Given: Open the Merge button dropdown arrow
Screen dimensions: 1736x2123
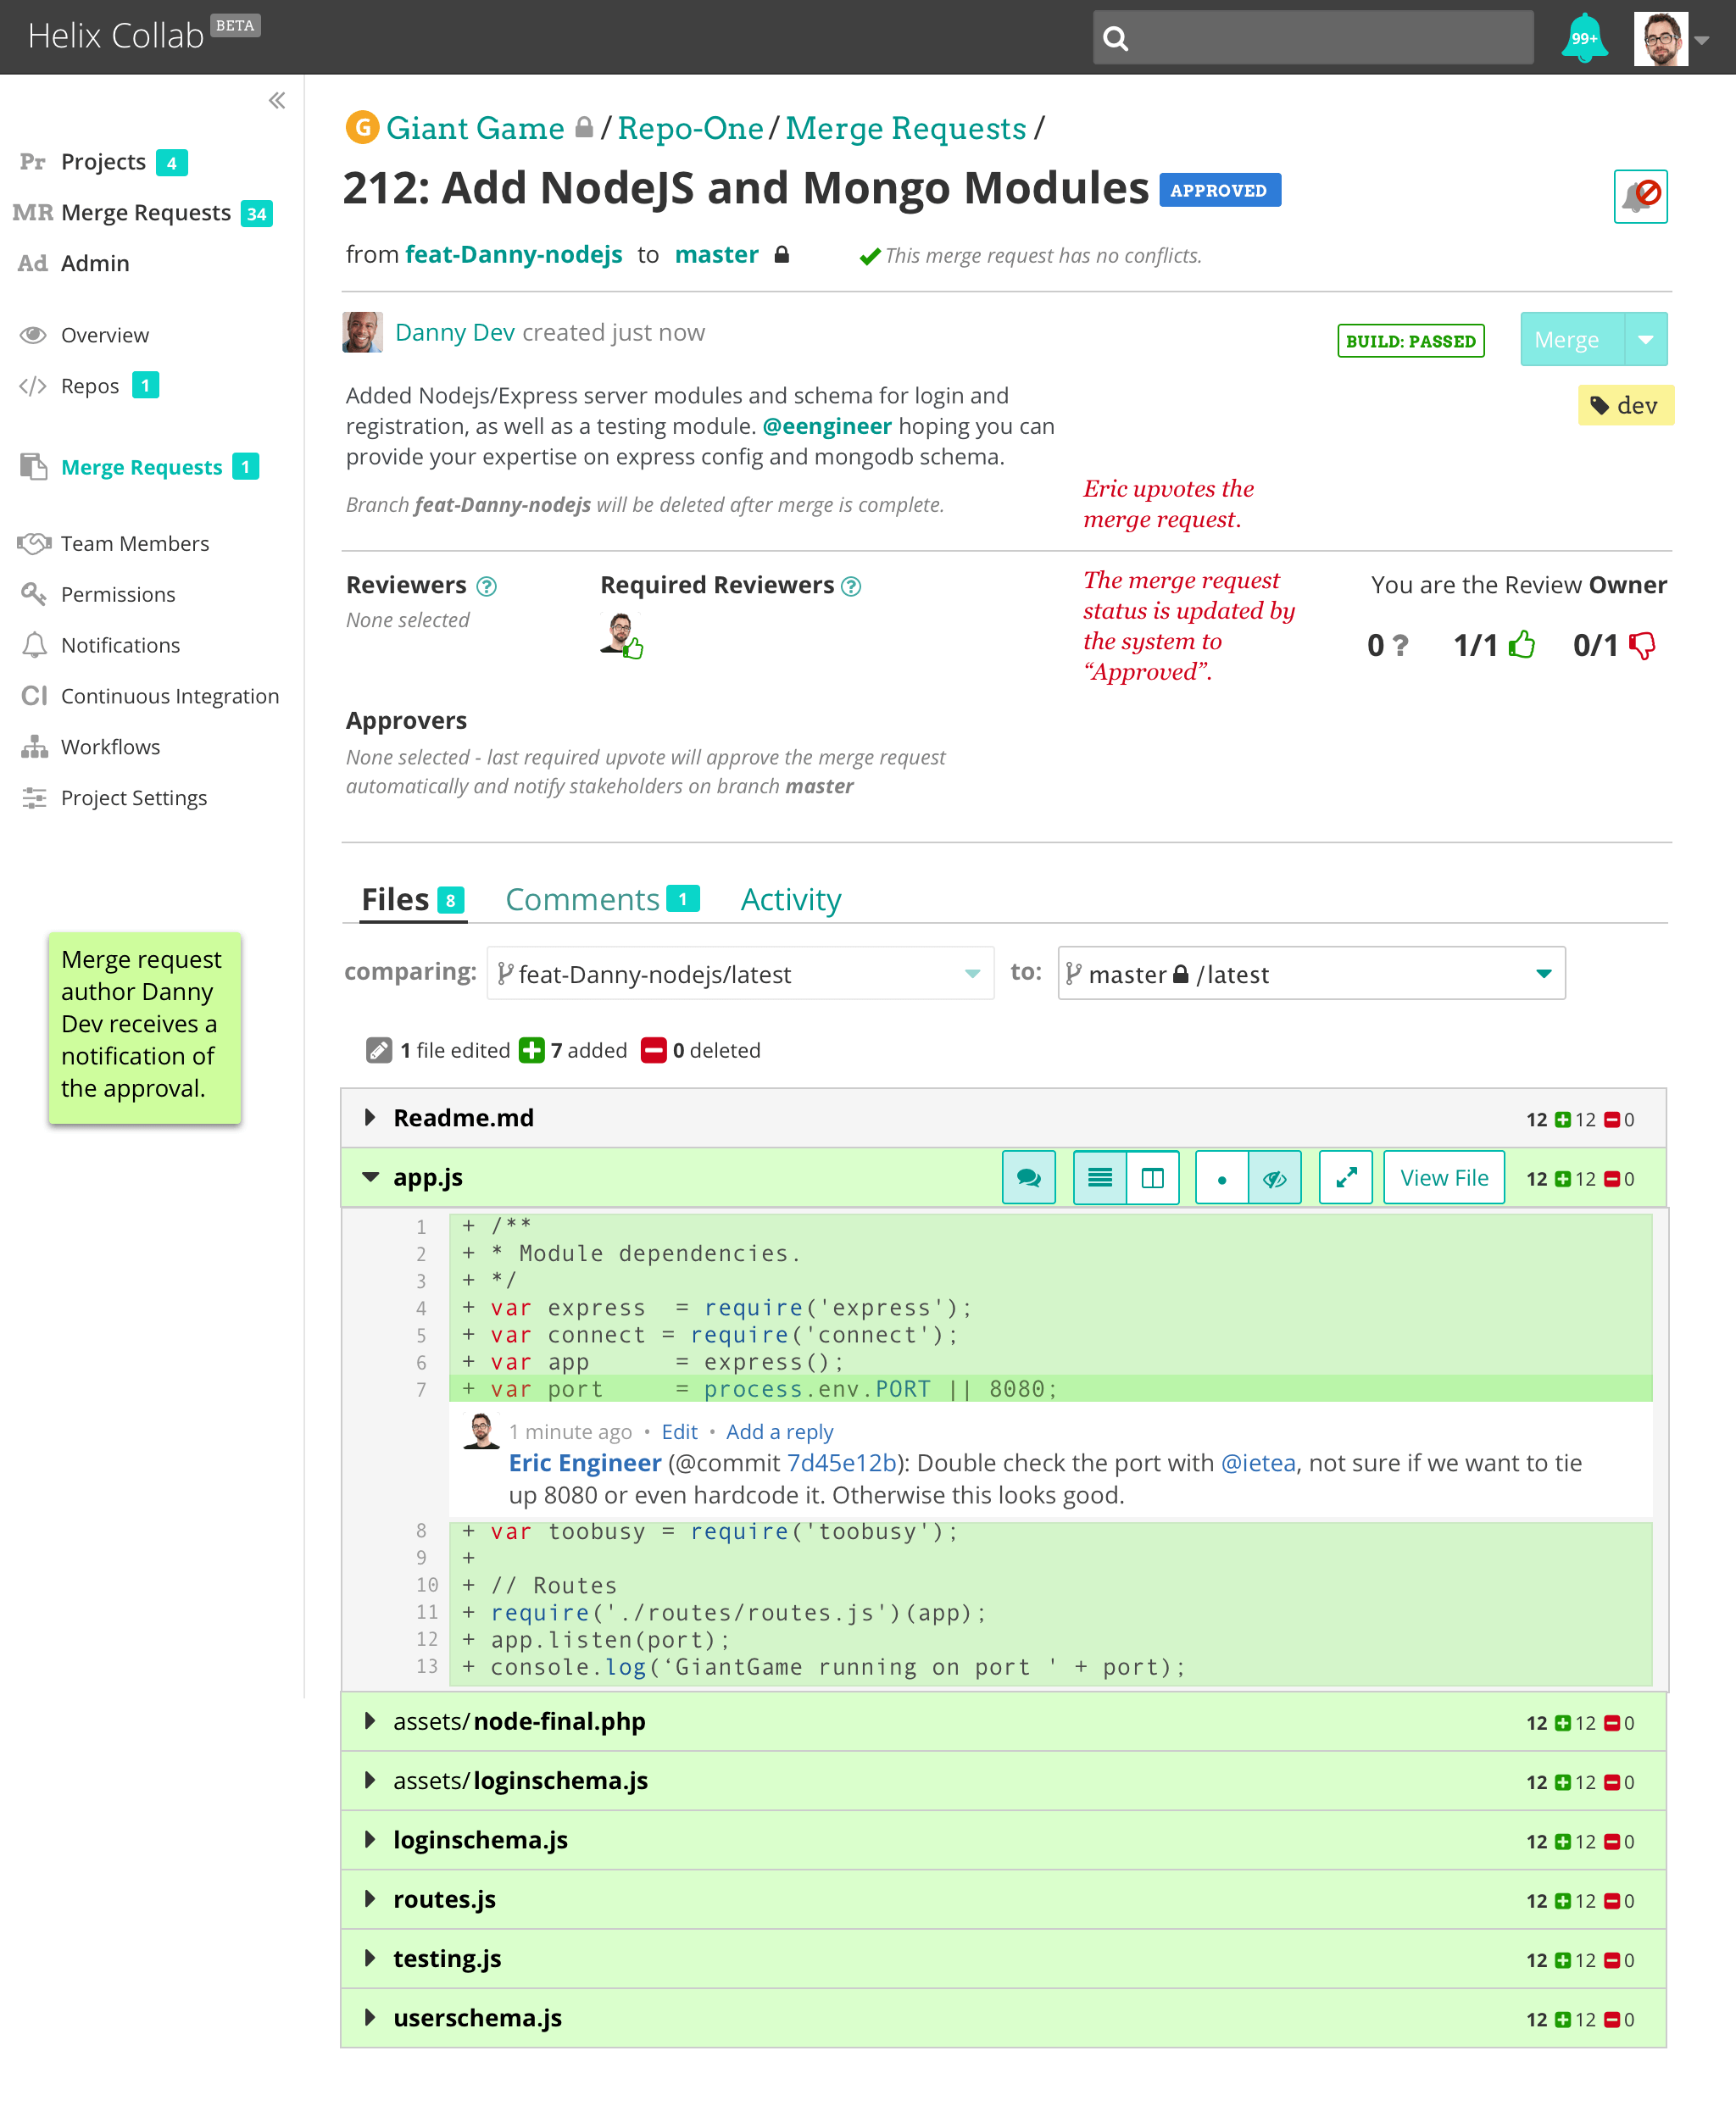Looking at the screenshot, I should [x=1645, y=339].
